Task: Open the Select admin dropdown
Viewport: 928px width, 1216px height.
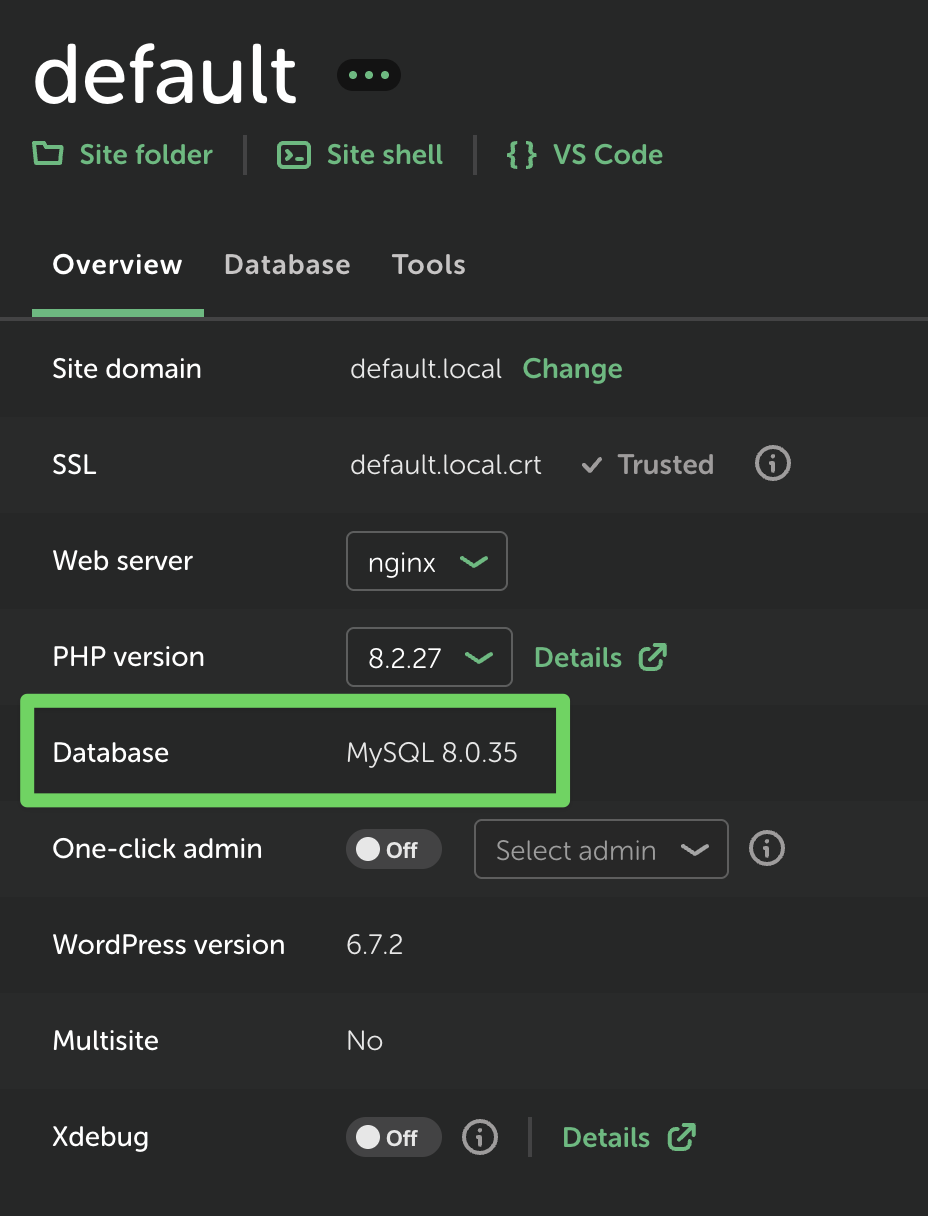Action: [x=601, y=849]
